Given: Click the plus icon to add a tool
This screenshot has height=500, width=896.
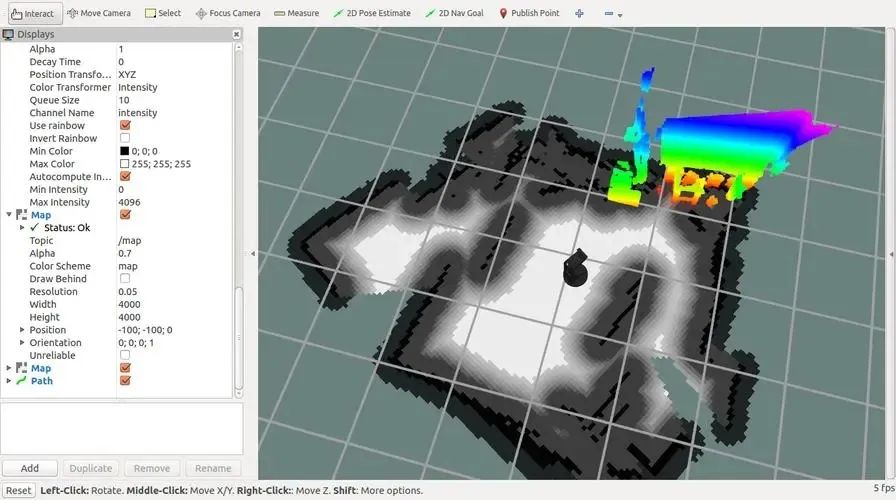Looking at the screenshot, I should pos(579,13).
